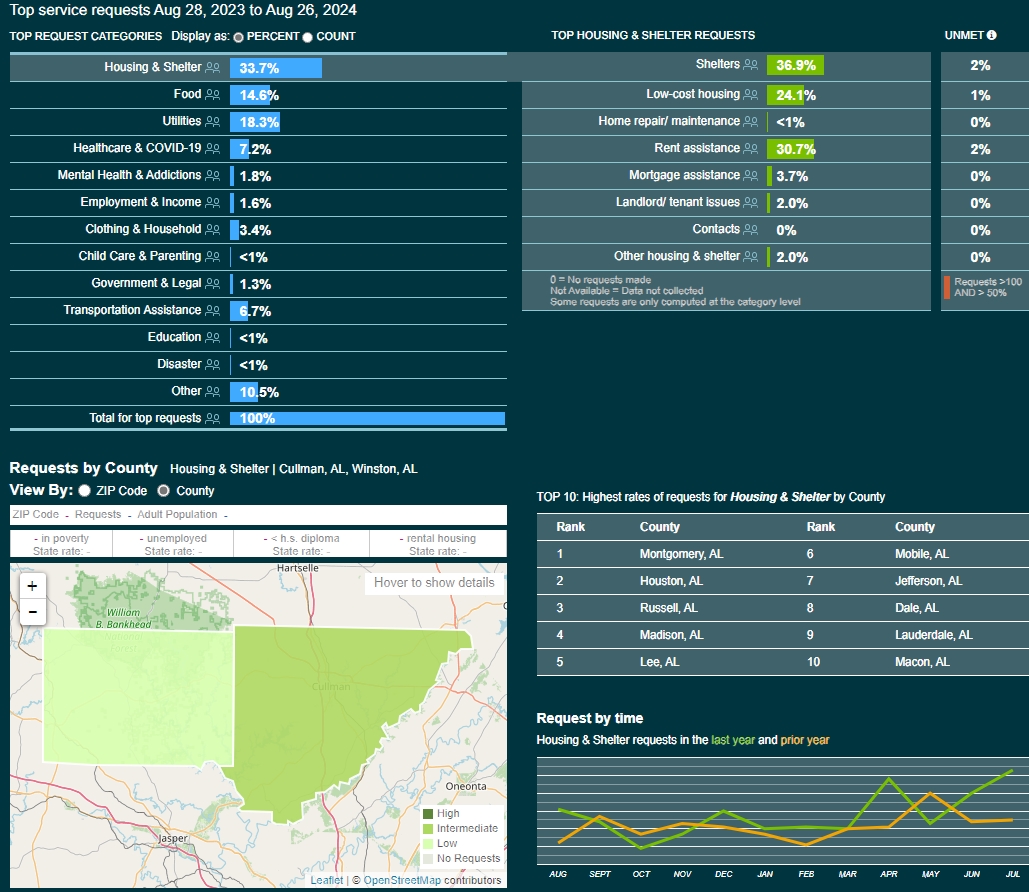Open the Leaflet attribution link
Image resolution: width=1029 pixels, height=892 pixels.
pyautogui.click(x=326, y=880)
